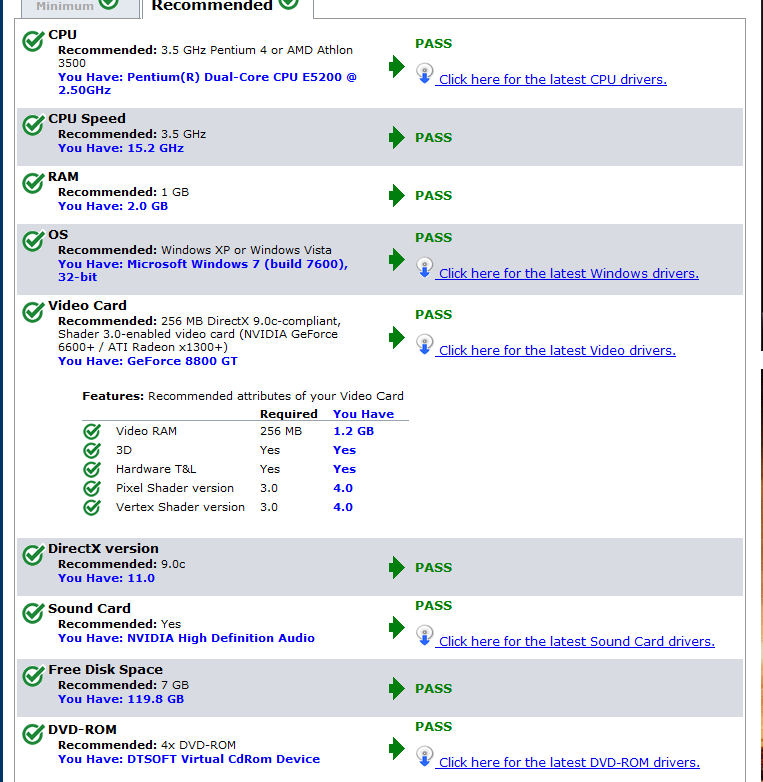Click the green checkmark beside Video Card
763x782 pixels.
33,312
